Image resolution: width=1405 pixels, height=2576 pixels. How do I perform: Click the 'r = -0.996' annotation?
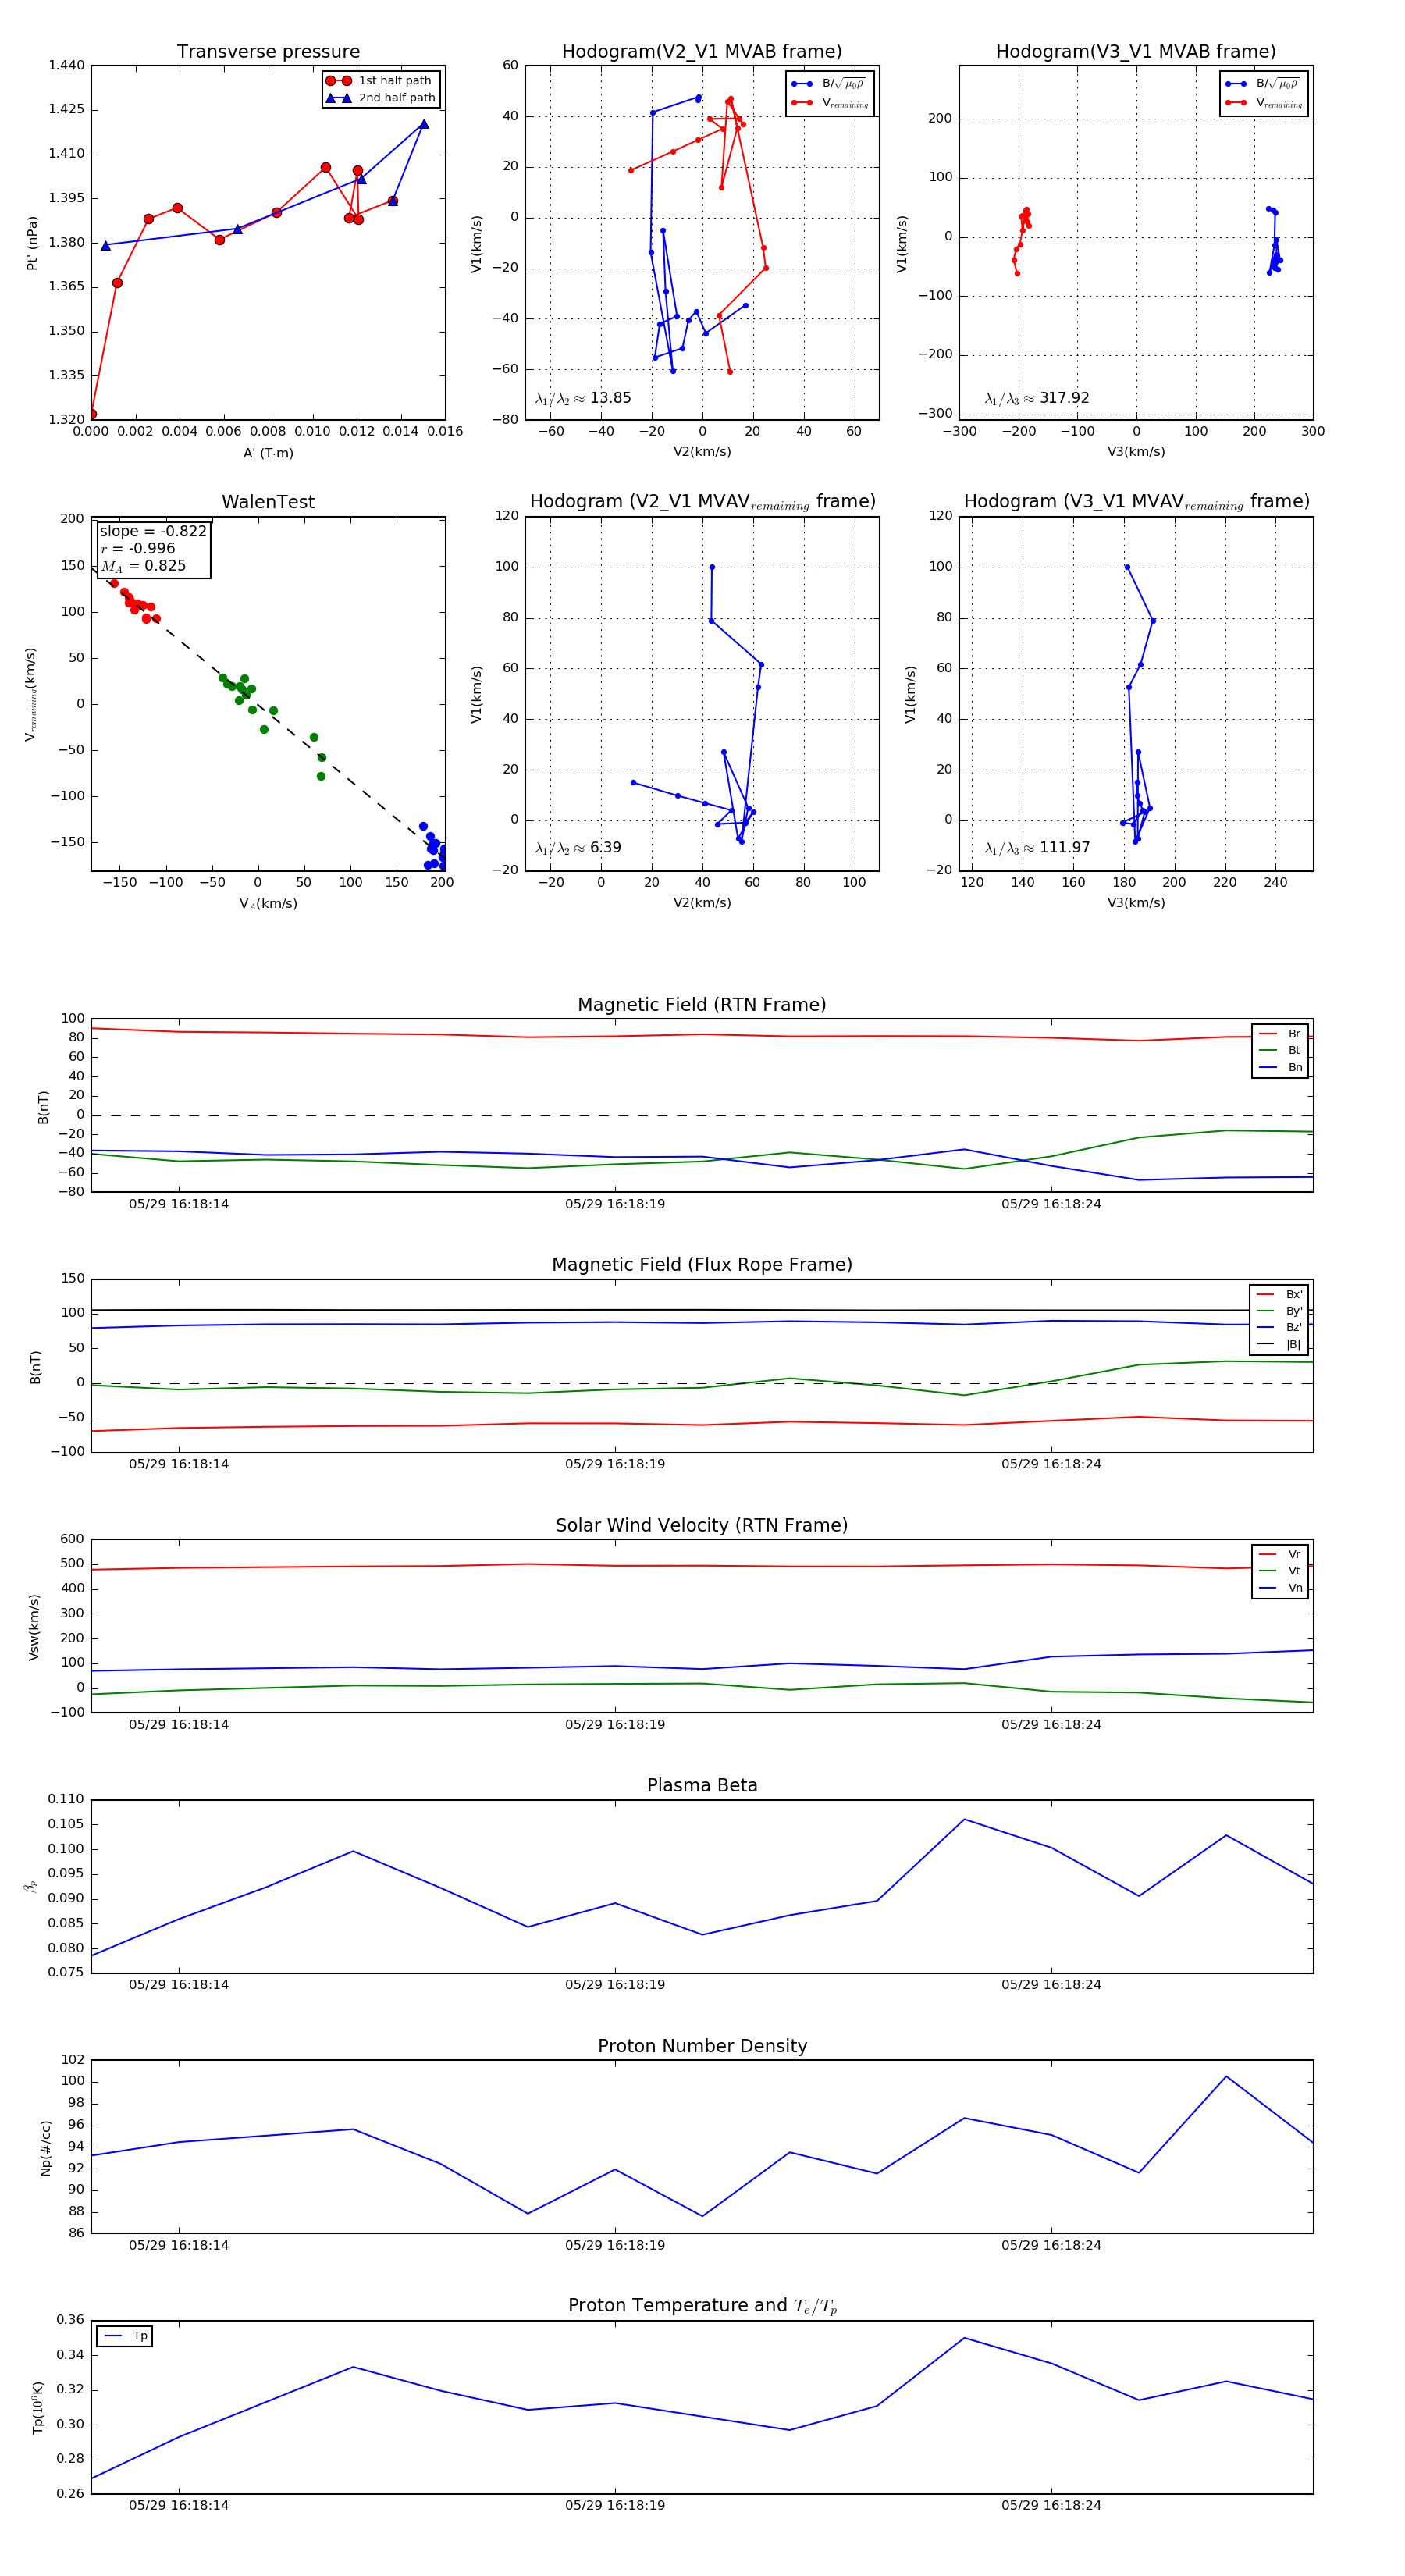point(138,548)
